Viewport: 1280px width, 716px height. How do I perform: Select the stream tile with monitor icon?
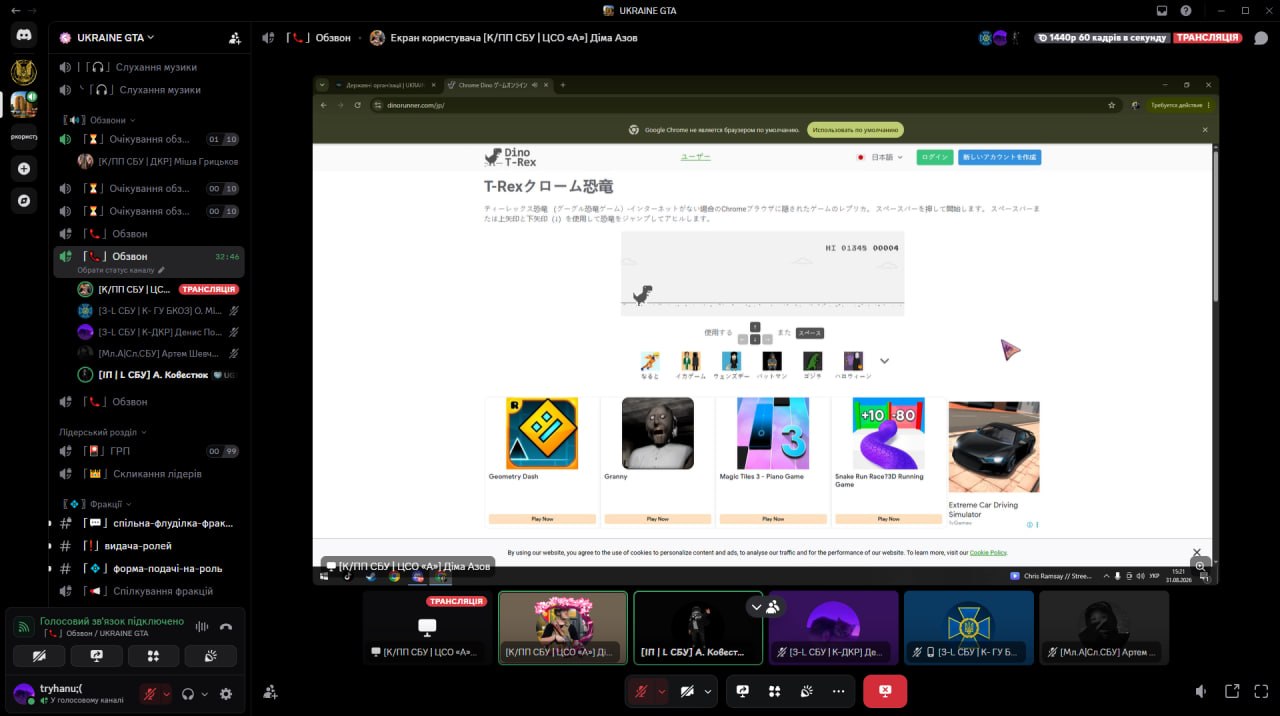point(427,627)
